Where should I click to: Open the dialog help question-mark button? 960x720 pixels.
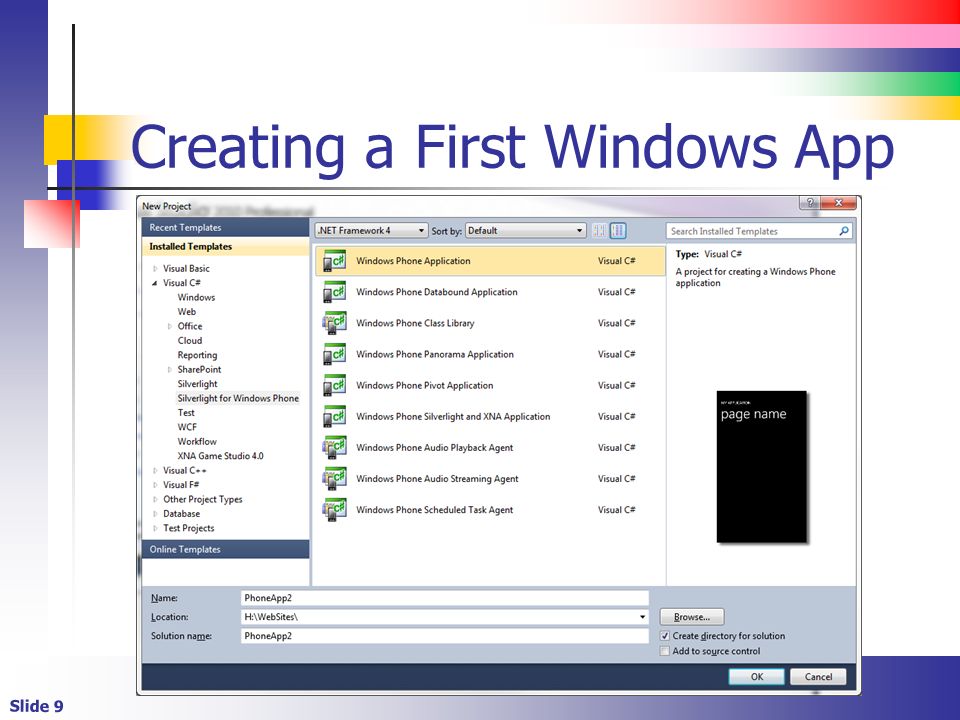(x=809, y=203)
